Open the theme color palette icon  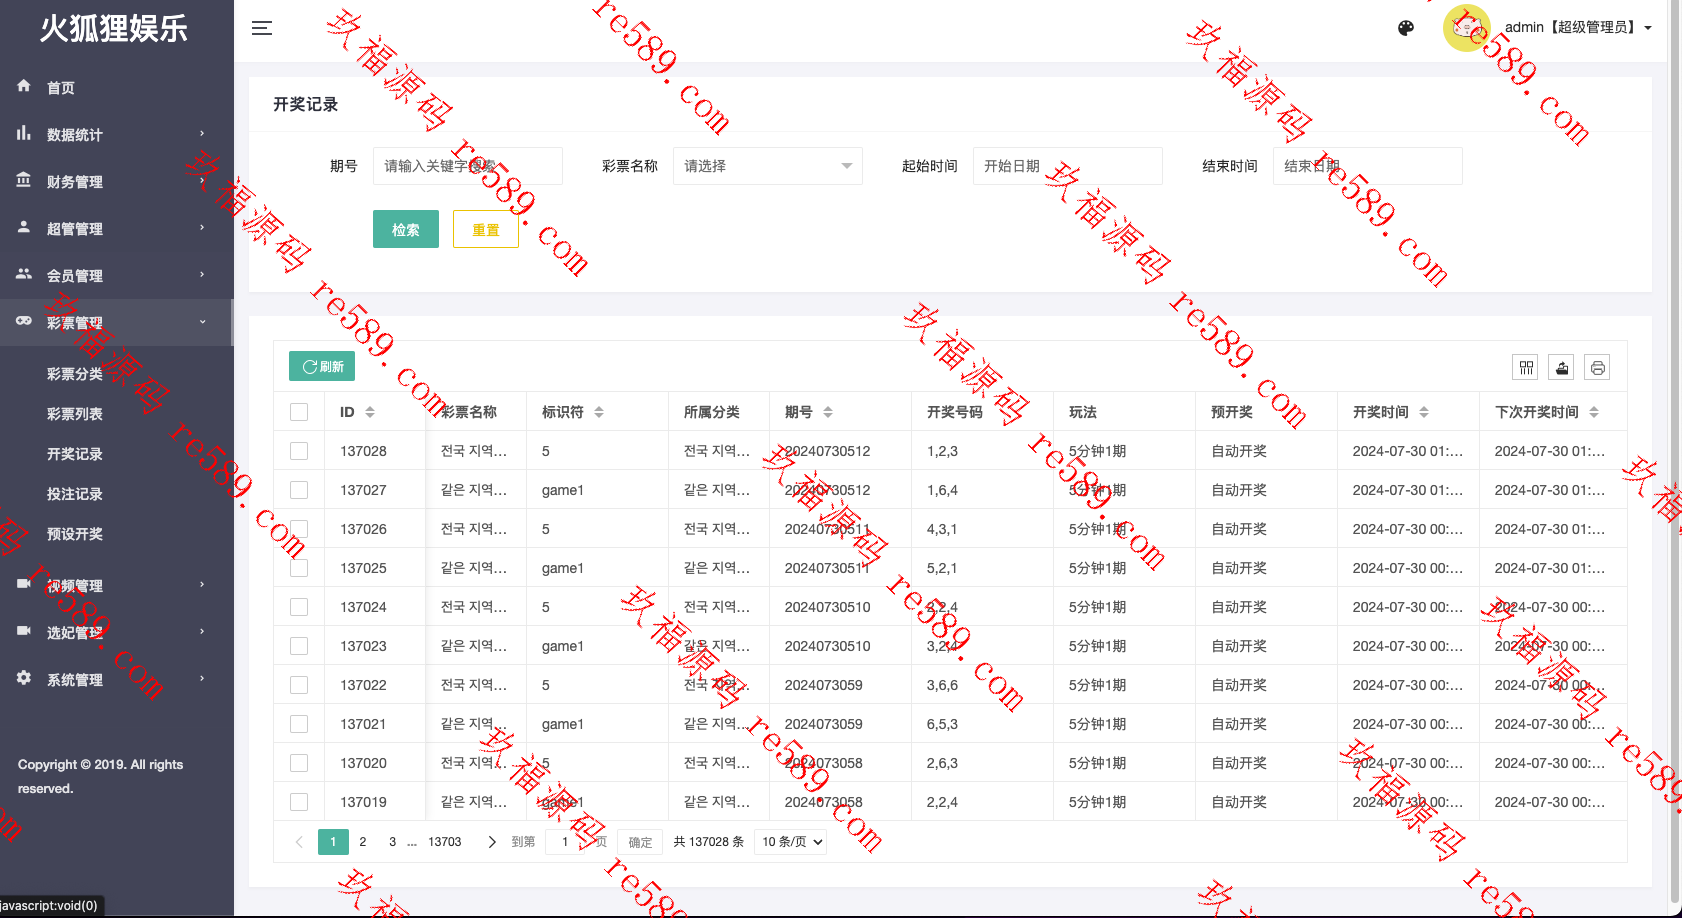pos(1406,28)
